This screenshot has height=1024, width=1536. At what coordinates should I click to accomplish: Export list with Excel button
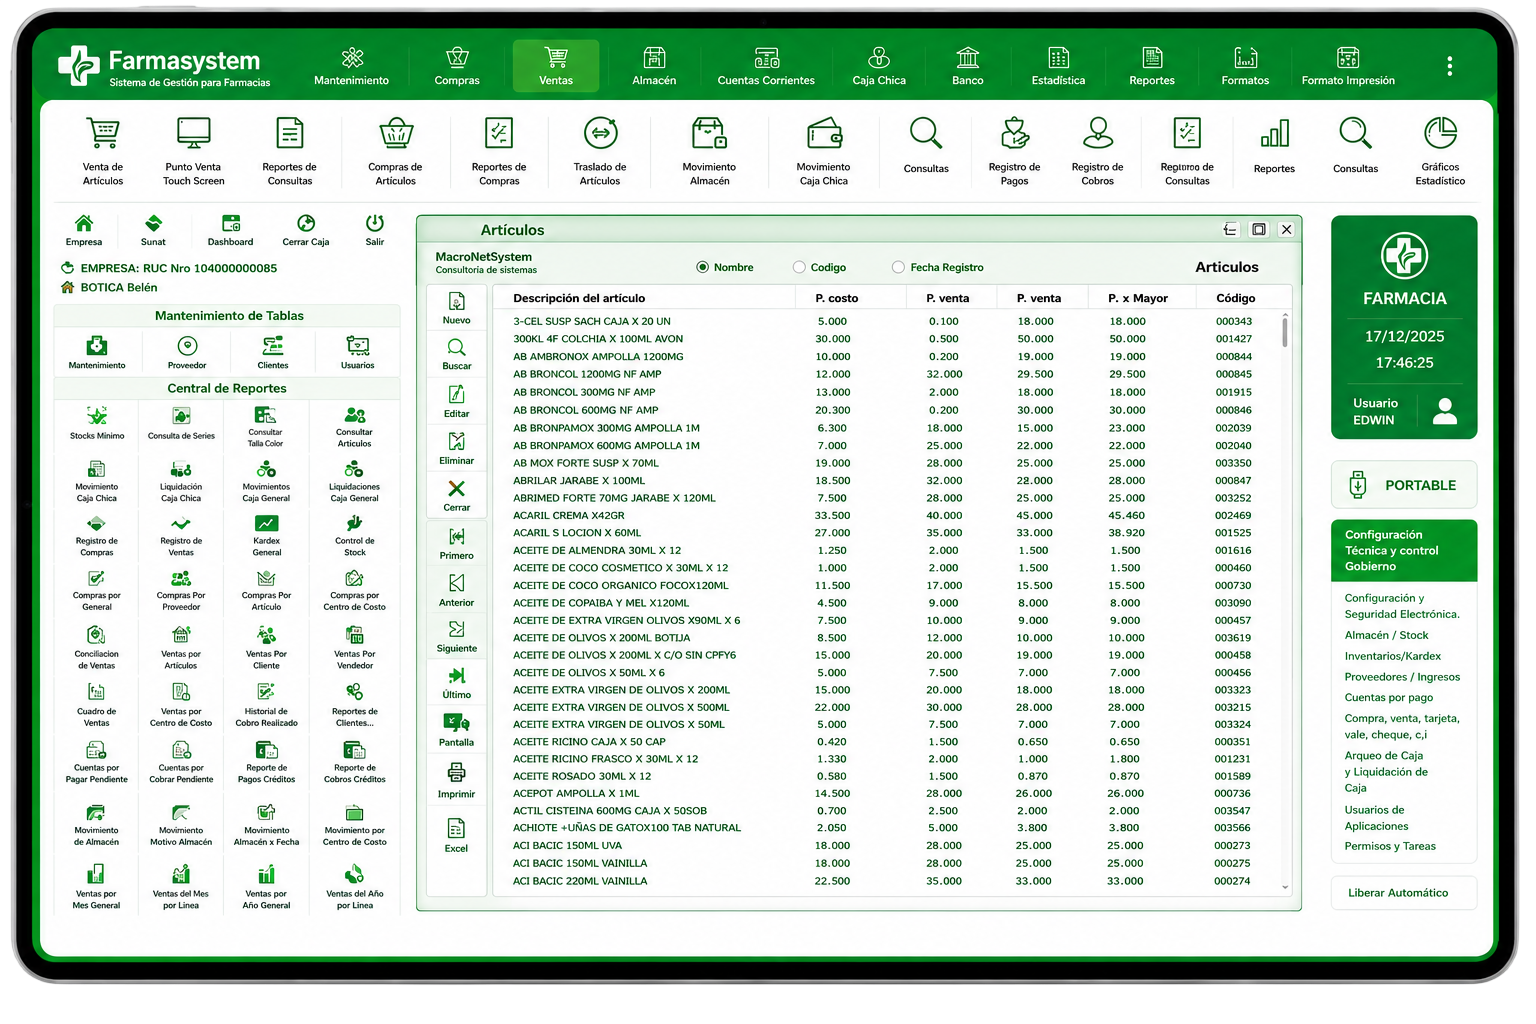457,836
